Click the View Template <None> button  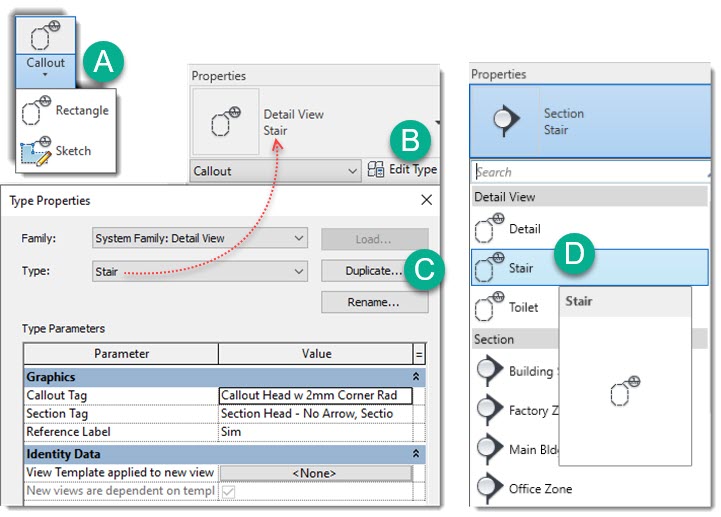[315, 473]
